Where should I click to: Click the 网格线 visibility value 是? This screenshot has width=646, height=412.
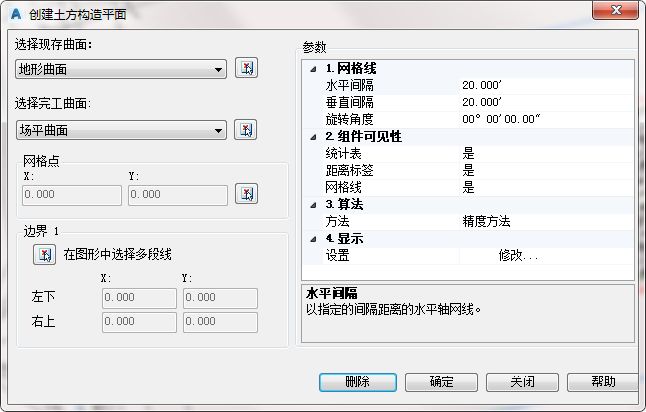coord(468,188)
